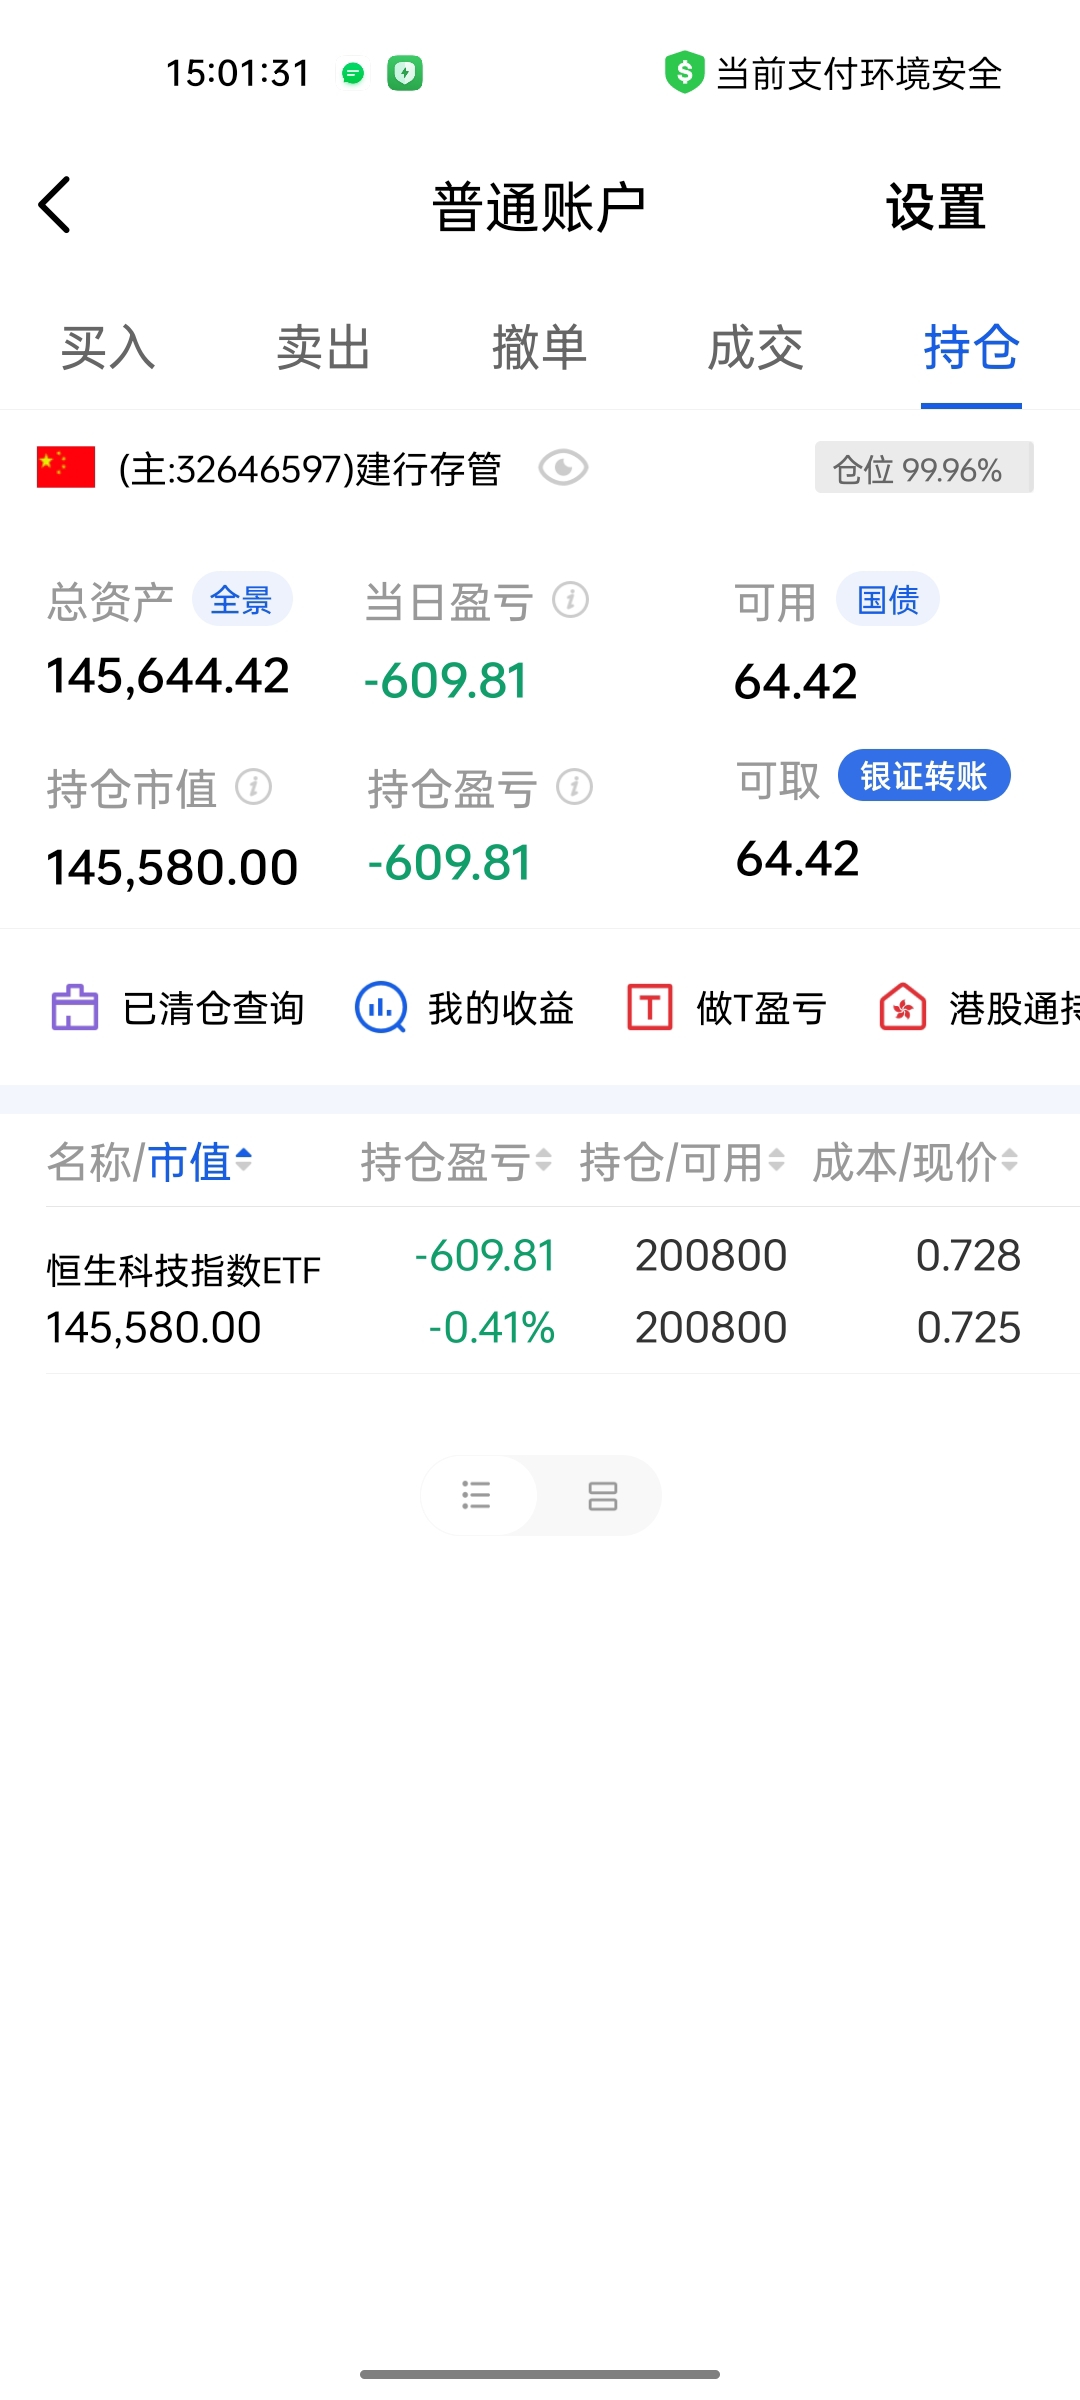This screenshot has height=2400, width=1080.
Task: Tap the 已清仓查询 briefcase icon
Action: tap(75, 1008)
